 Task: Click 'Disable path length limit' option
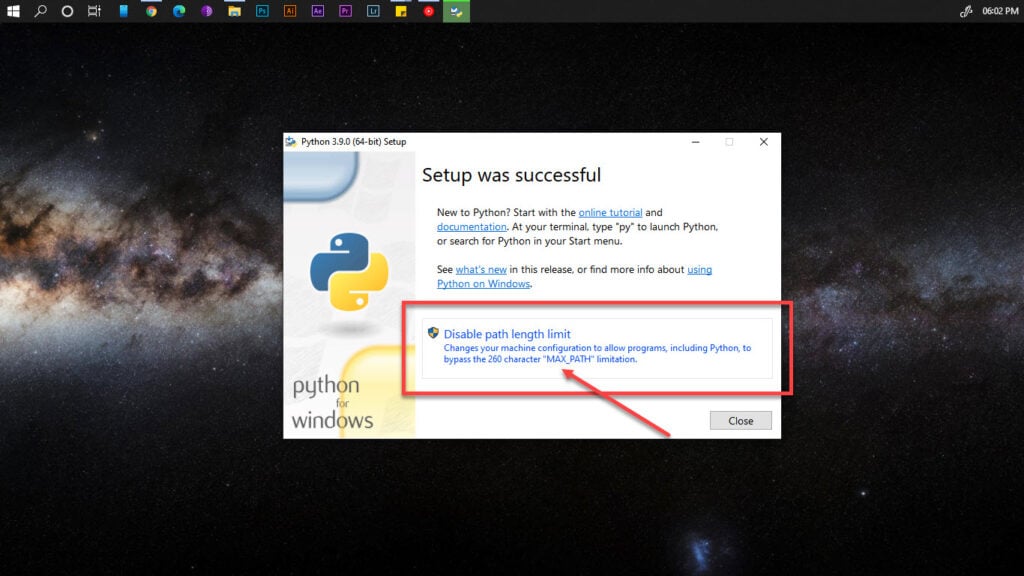597,348
